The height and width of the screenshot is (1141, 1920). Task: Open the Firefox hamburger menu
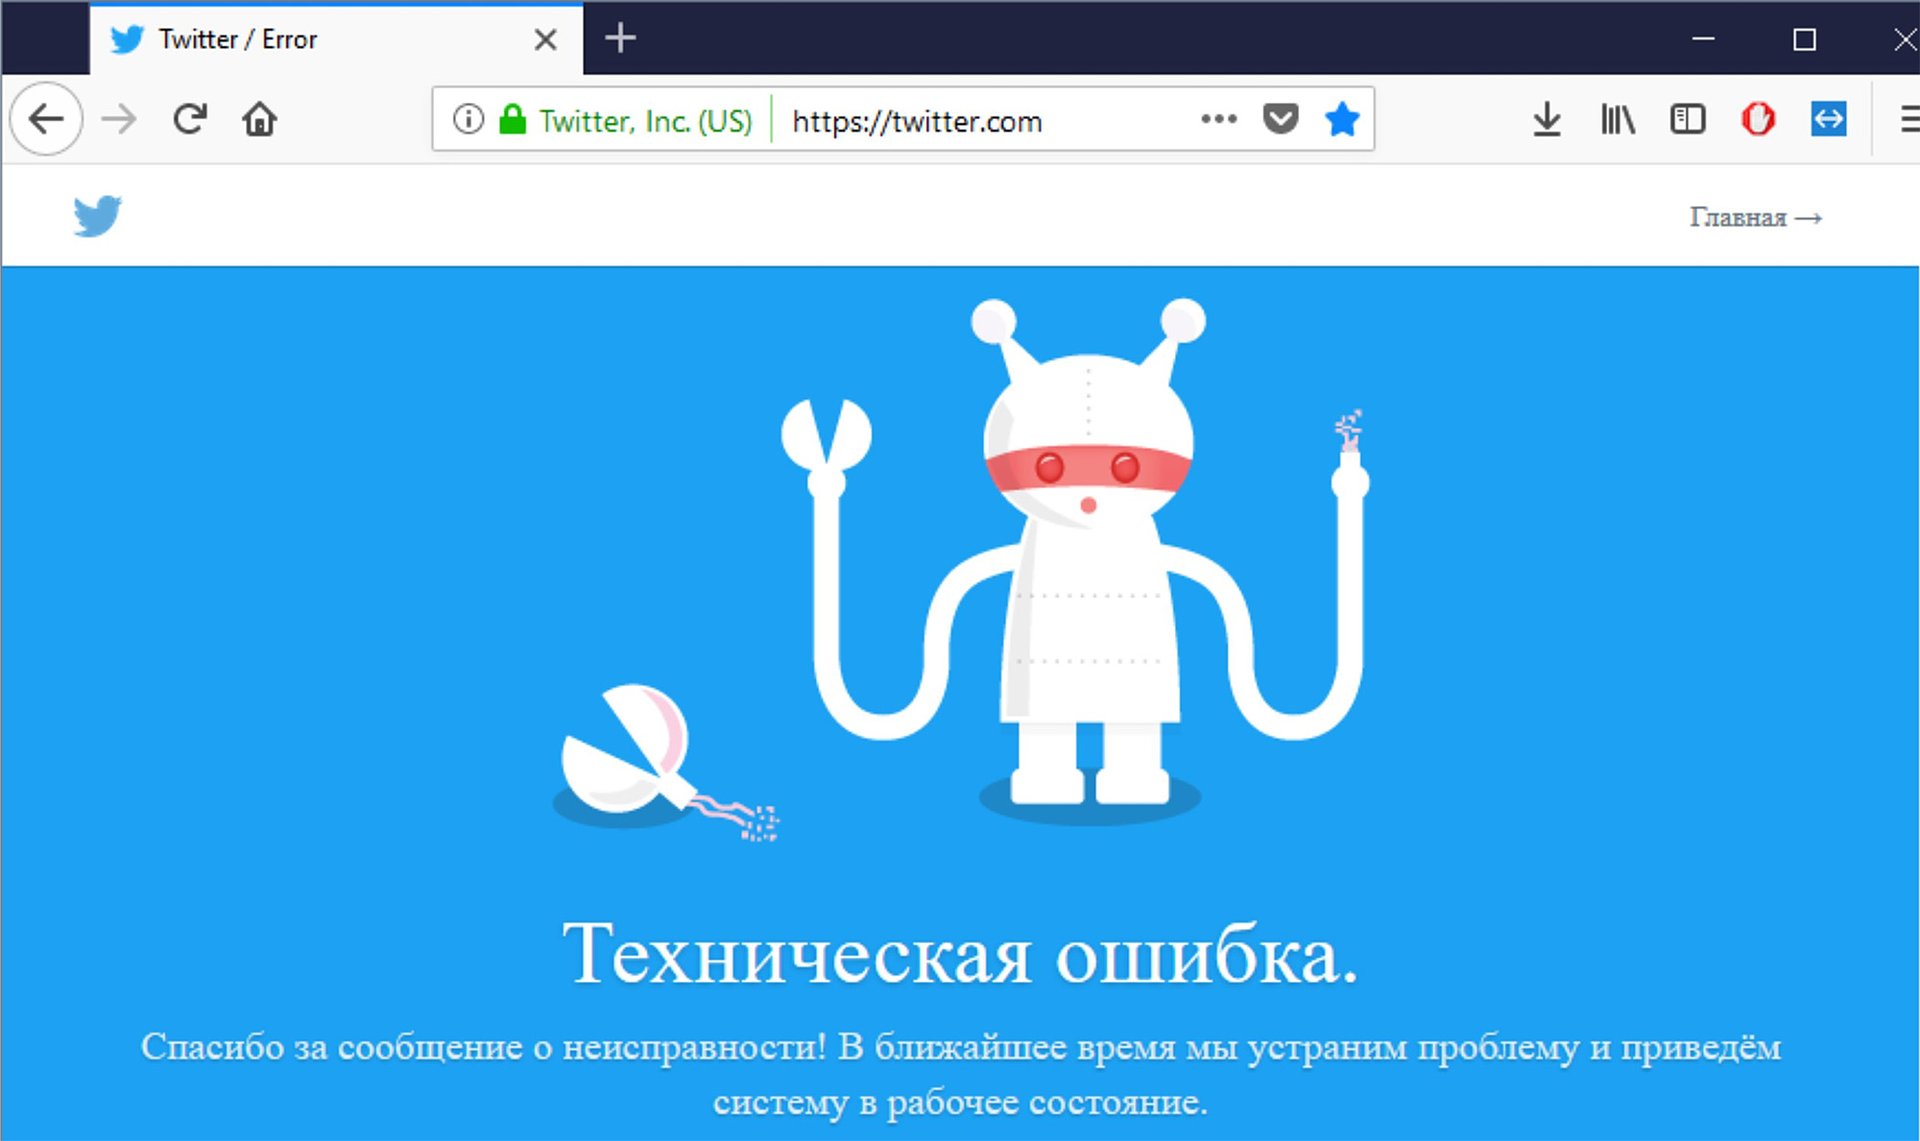[x=1908, y=119]
